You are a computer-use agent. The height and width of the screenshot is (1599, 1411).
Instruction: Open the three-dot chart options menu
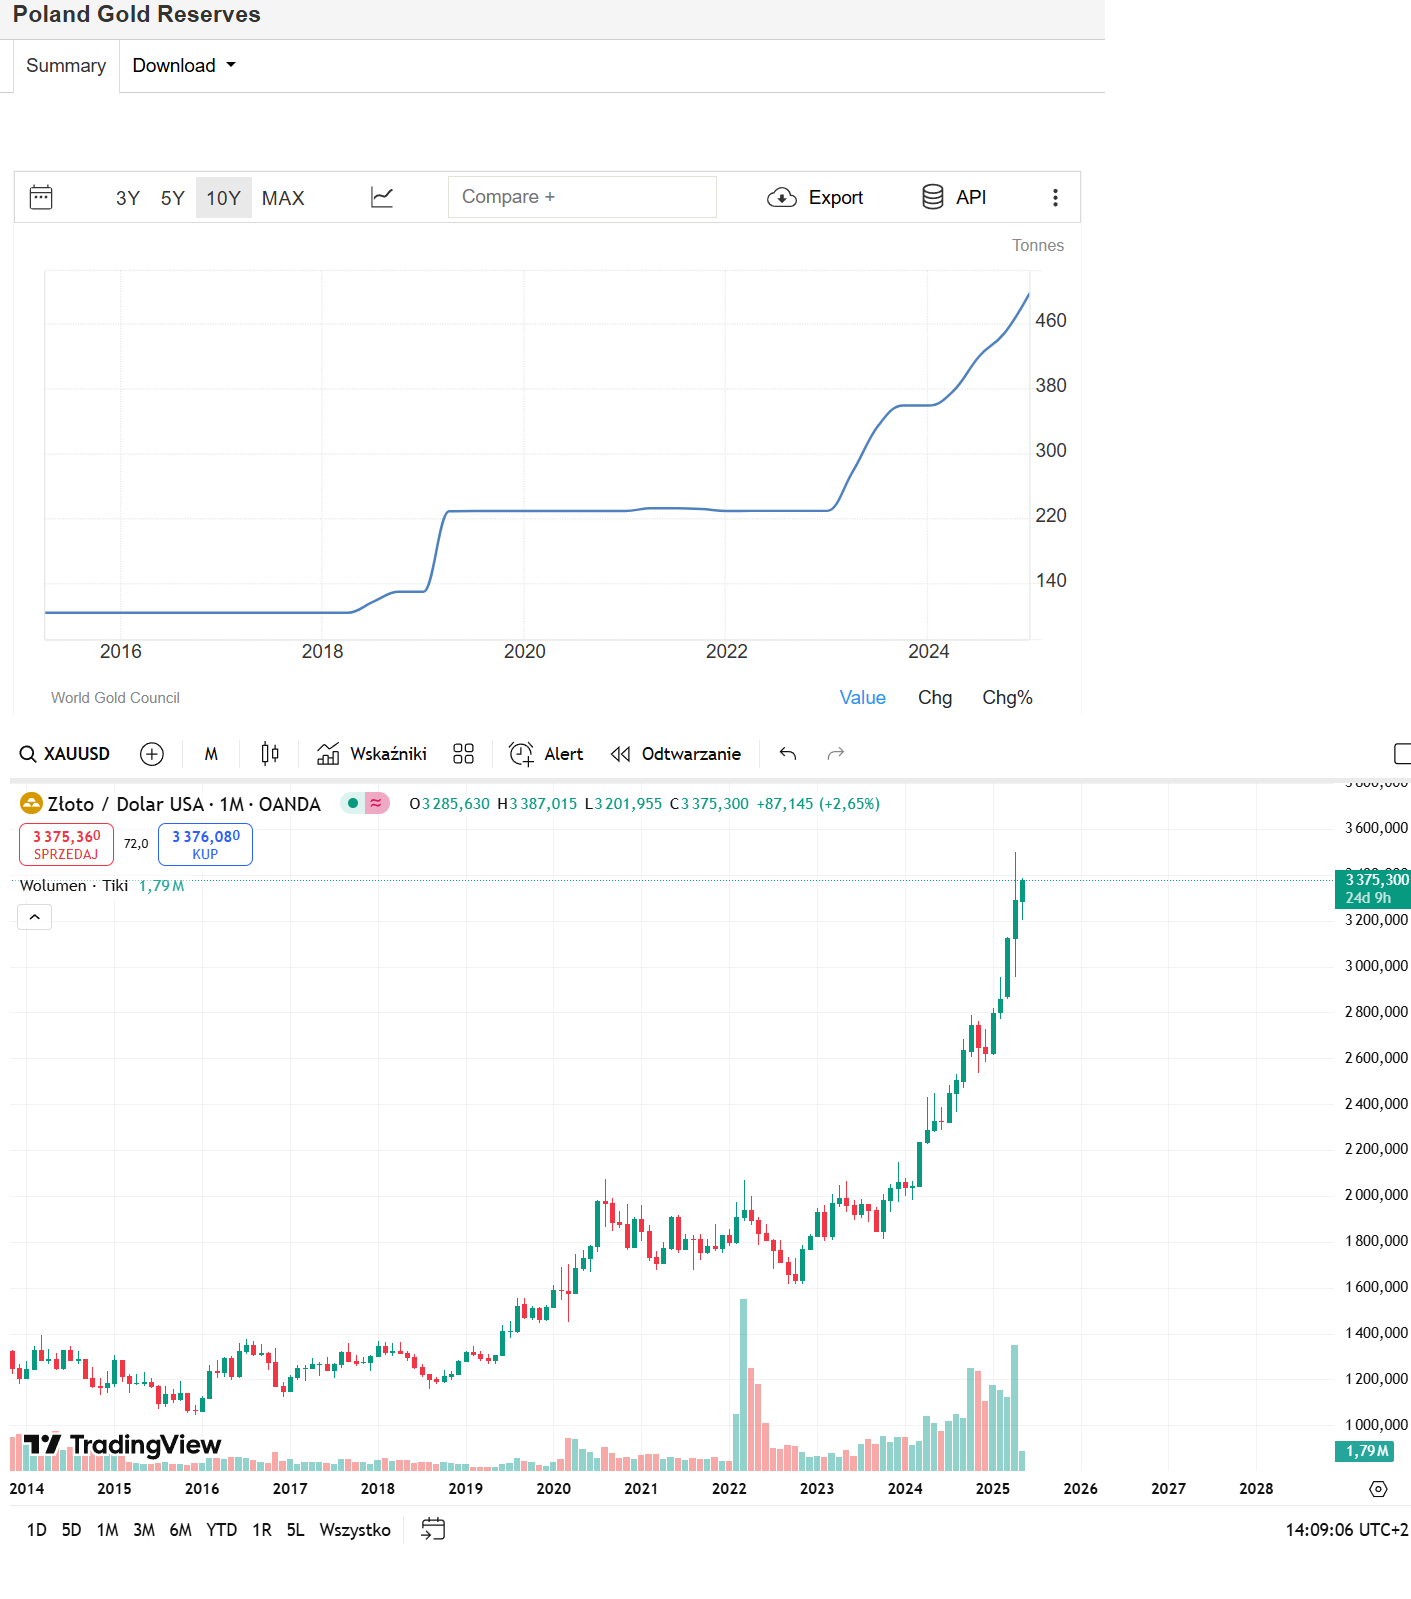coord(1055,198)
